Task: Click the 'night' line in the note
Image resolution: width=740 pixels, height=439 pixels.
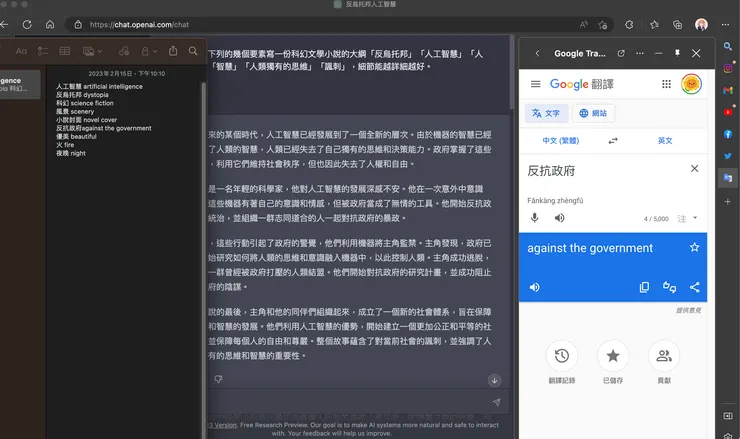Action: click(x=71, y=153)
